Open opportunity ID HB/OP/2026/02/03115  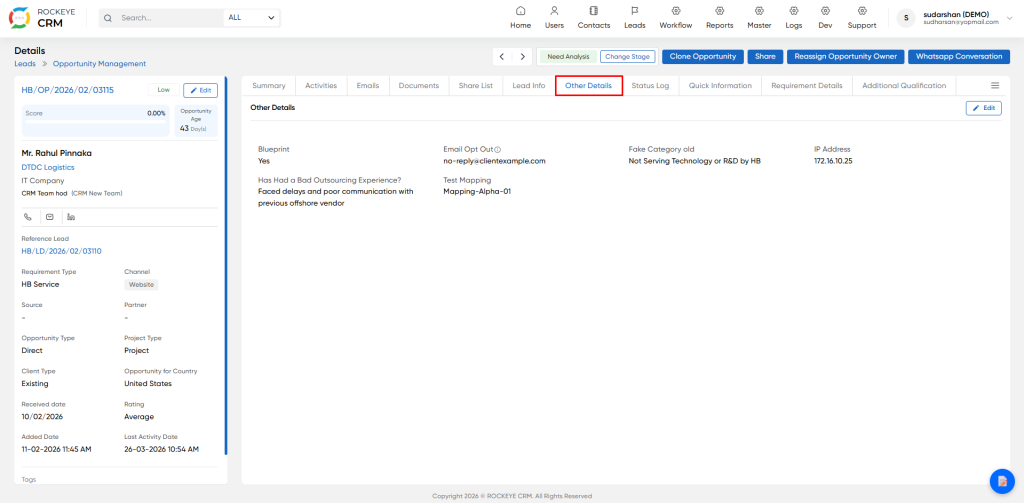coord(68,90)
